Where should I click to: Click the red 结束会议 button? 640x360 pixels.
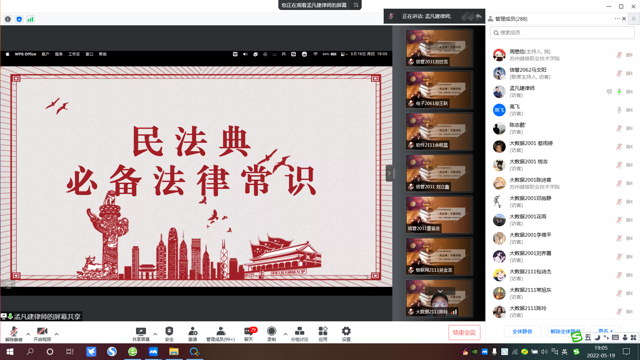[464, 333]
